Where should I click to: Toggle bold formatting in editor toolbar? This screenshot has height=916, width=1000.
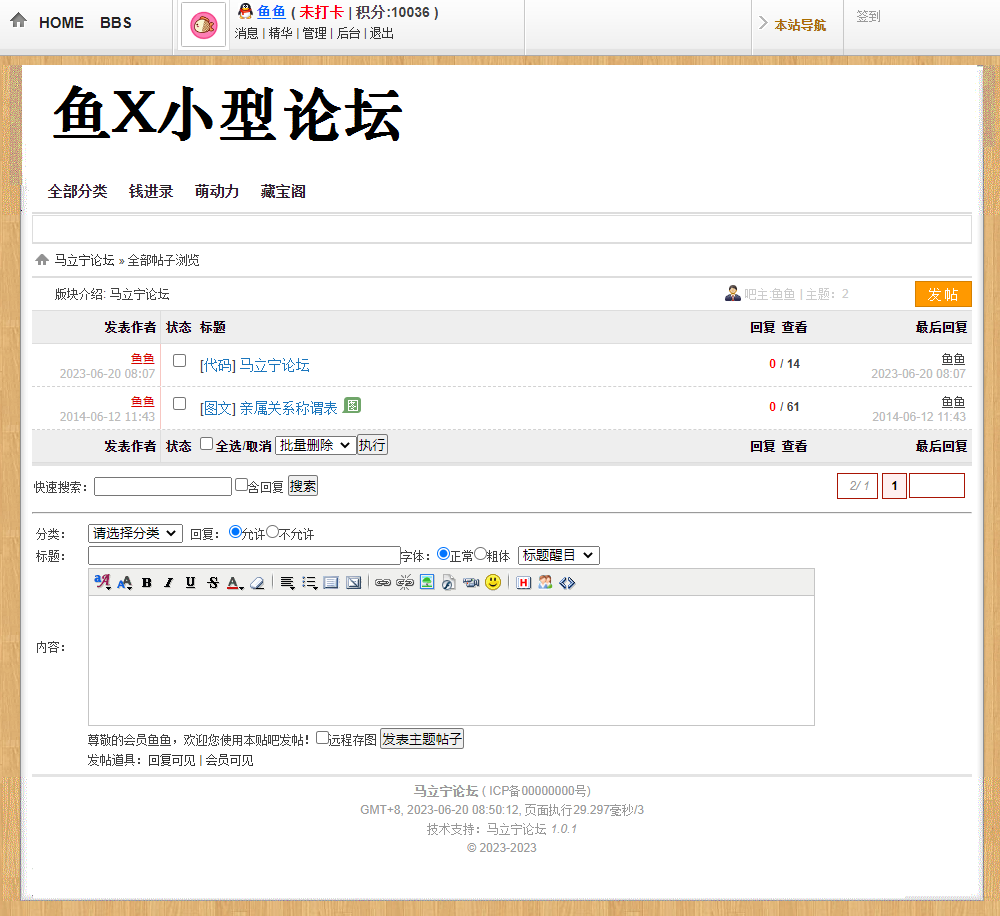point(147,582)
